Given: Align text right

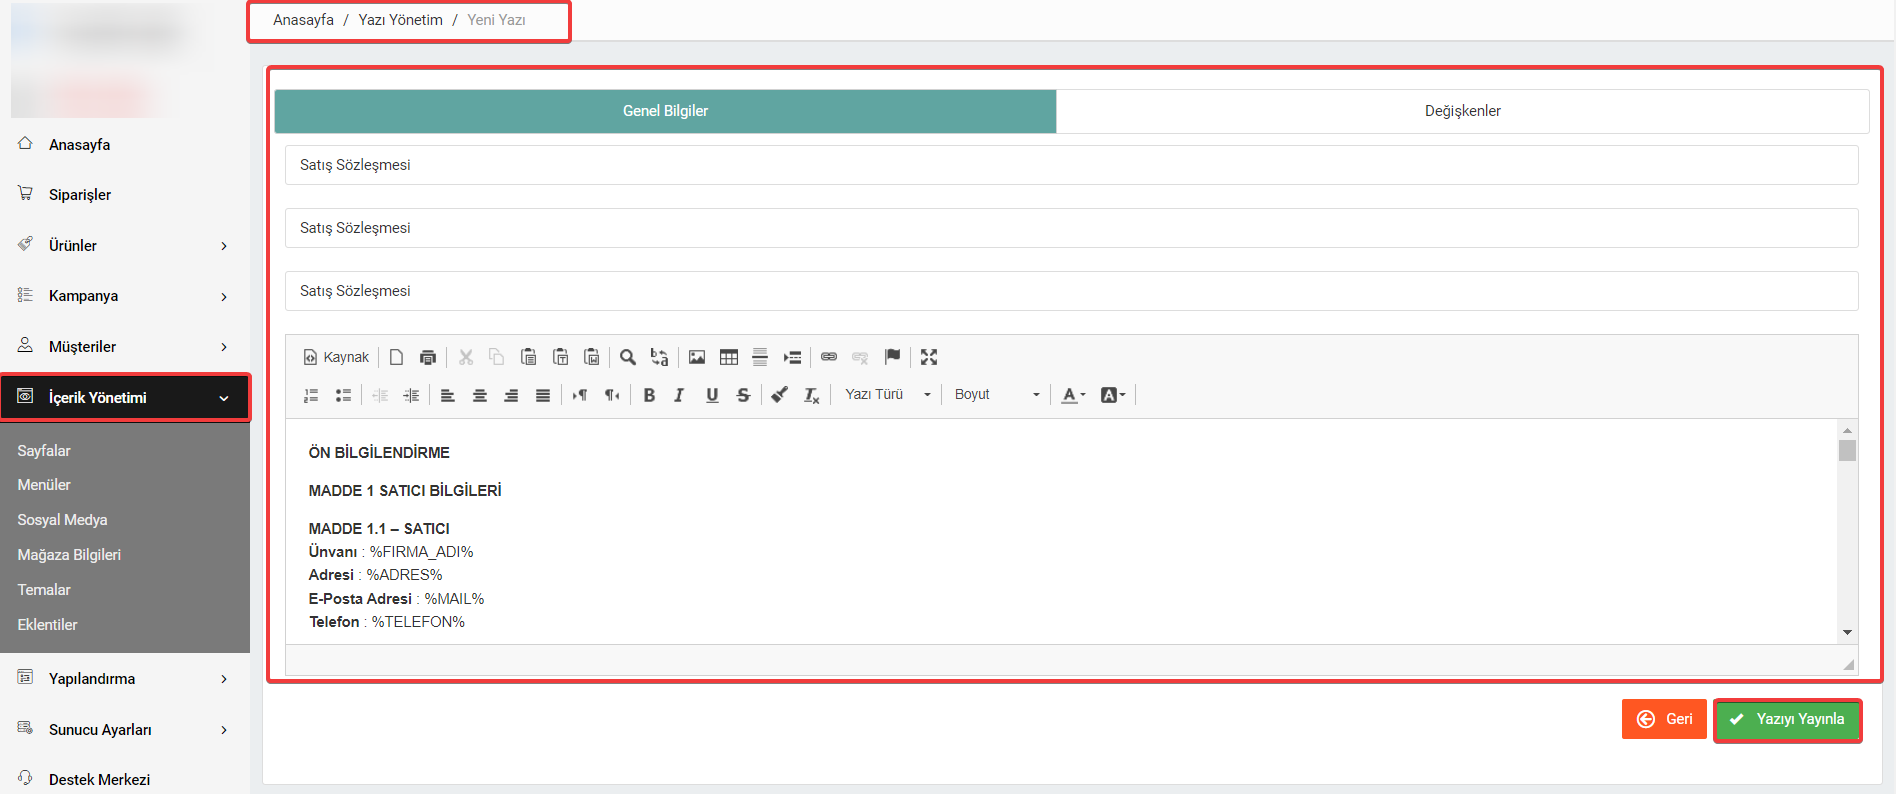Looking at the screenshot, I should 511,395.
